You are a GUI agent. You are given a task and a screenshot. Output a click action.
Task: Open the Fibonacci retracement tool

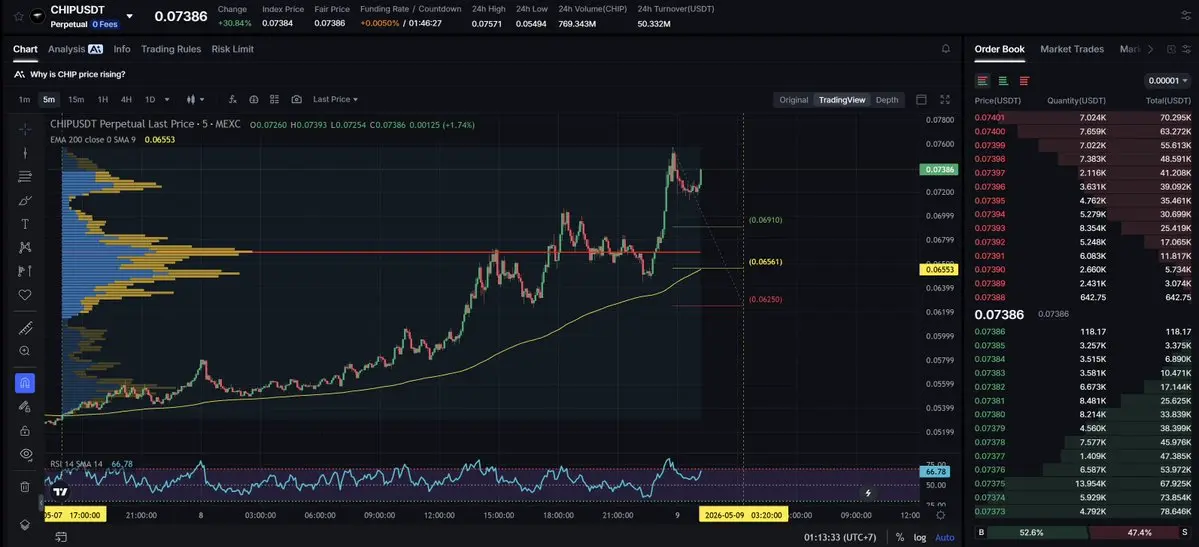point(24,177)
